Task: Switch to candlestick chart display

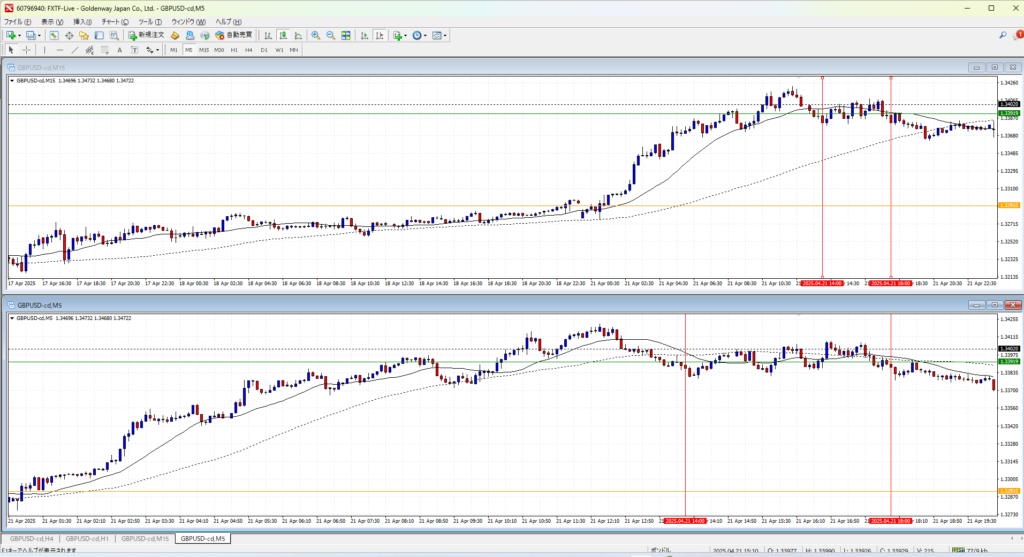Action: [x=283, y=35]
